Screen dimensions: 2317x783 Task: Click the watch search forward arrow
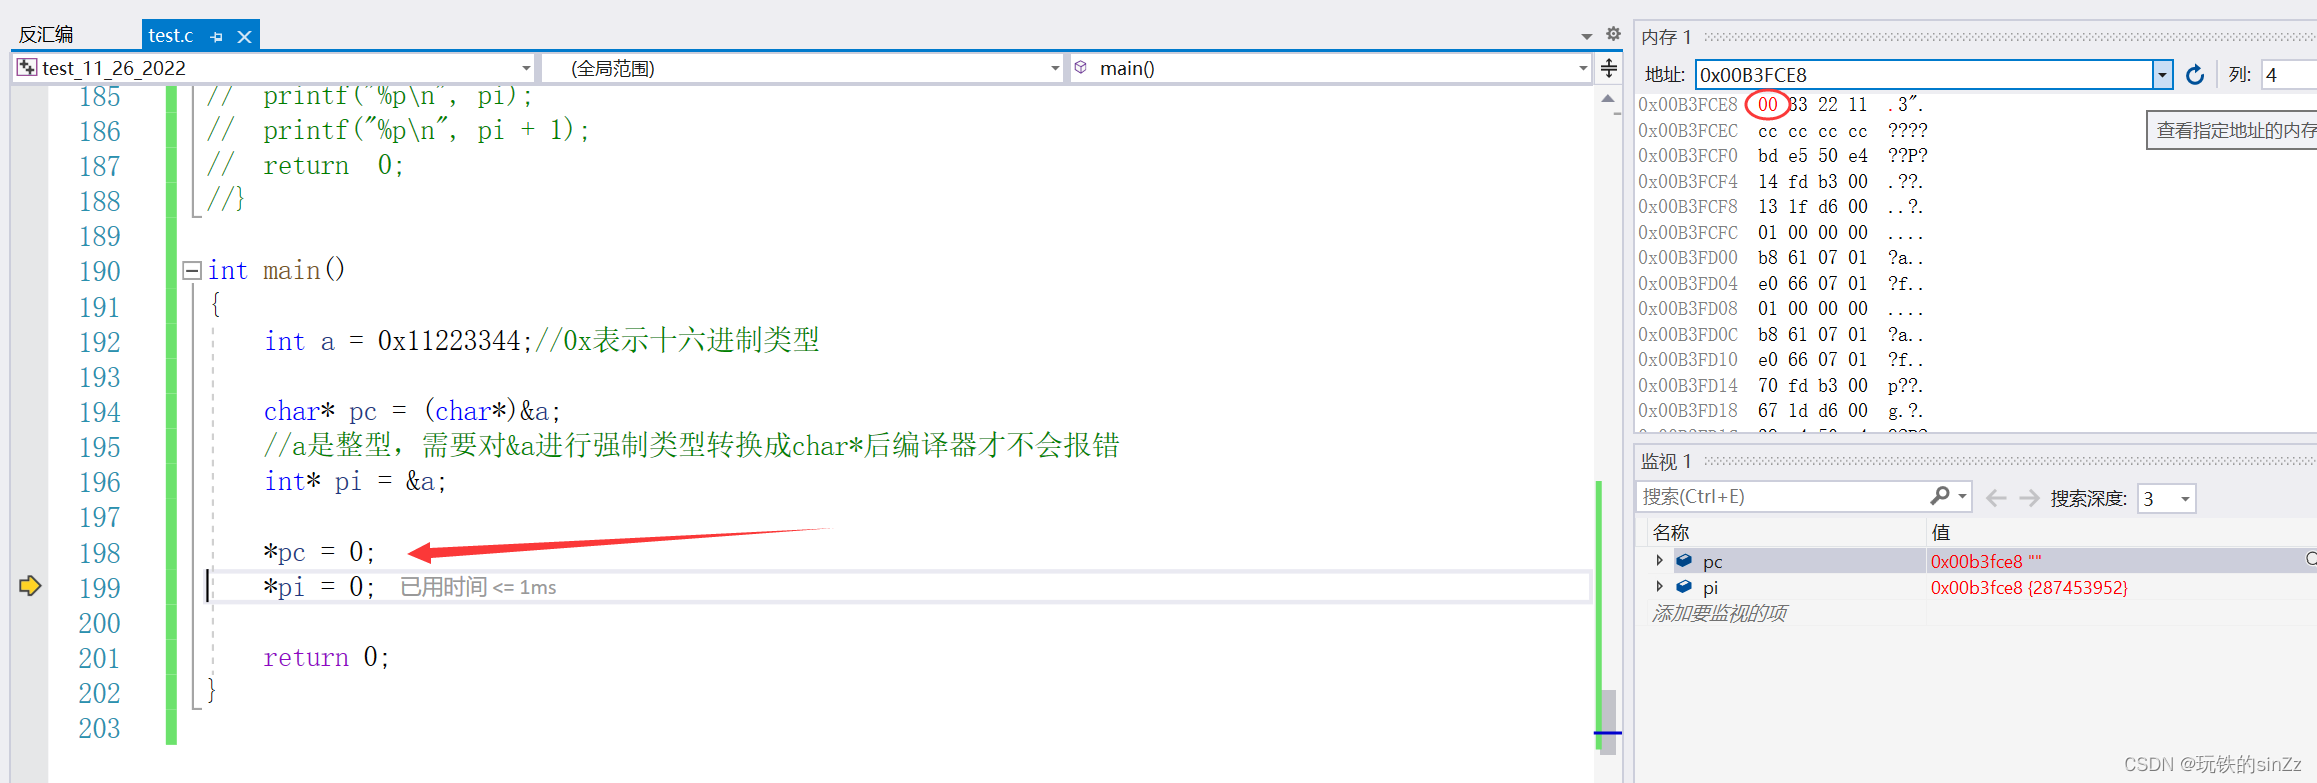tap(2029, 498)
